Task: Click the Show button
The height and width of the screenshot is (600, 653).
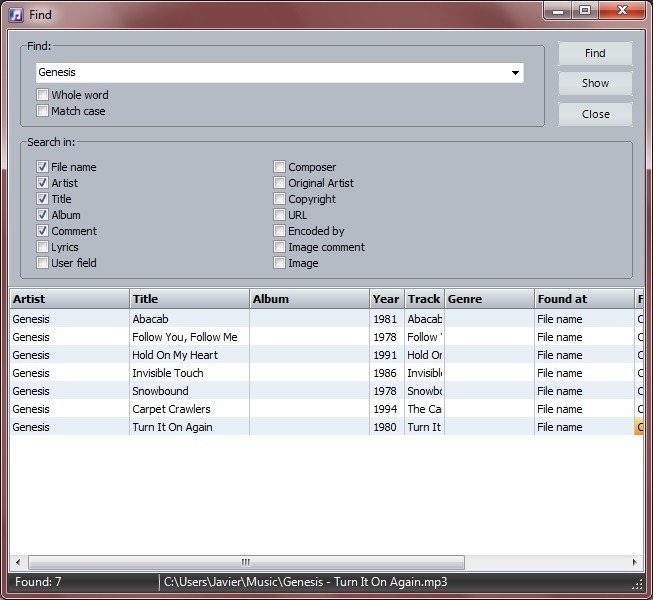Action: [x=595, y=83]
